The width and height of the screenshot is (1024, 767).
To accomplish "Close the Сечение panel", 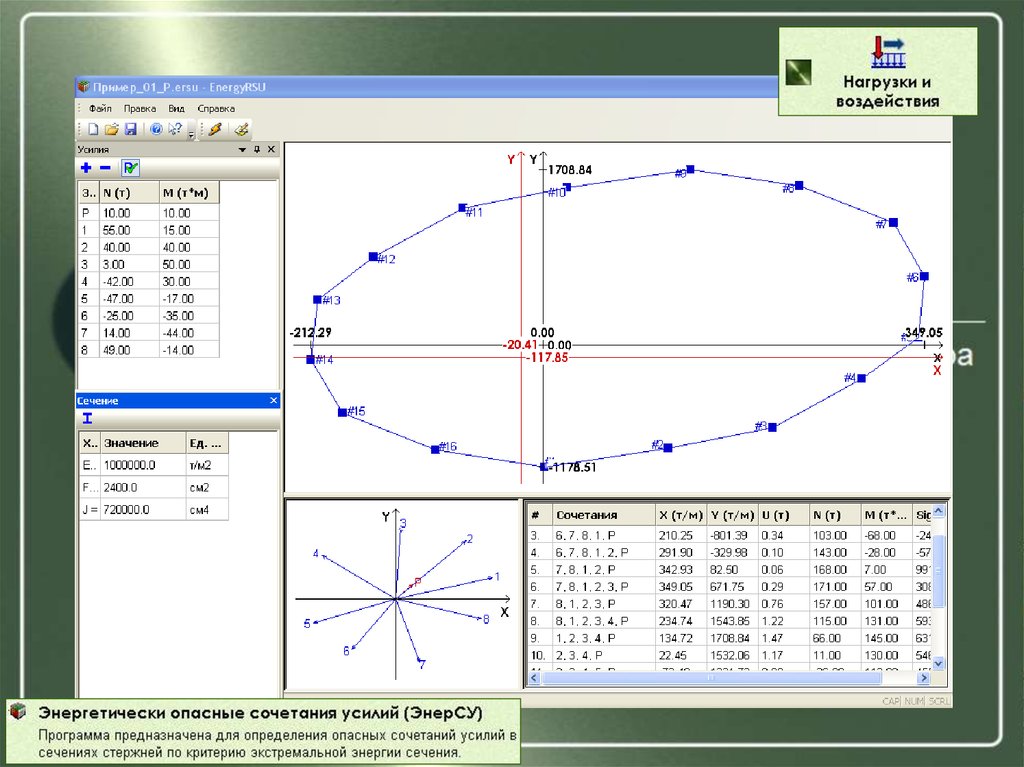I will pyautogui.click(x=273, y=401).
